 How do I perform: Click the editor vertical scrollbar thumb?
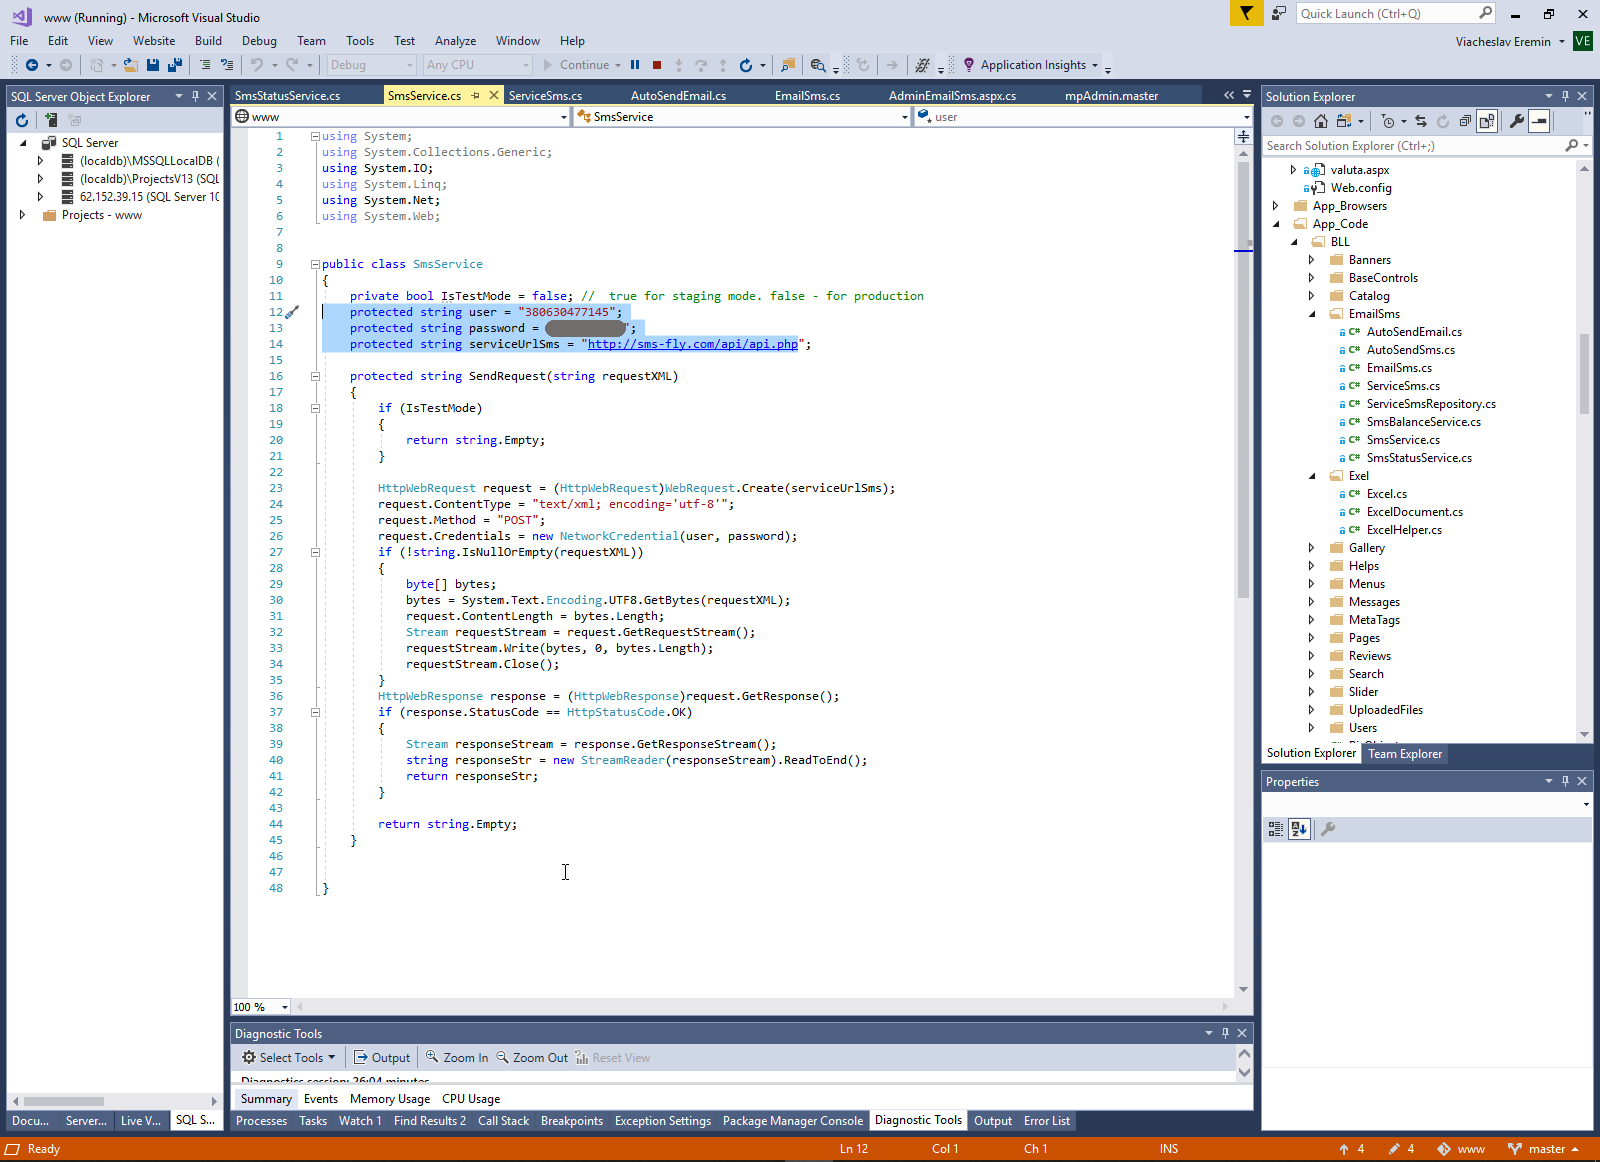(1243, 380)
